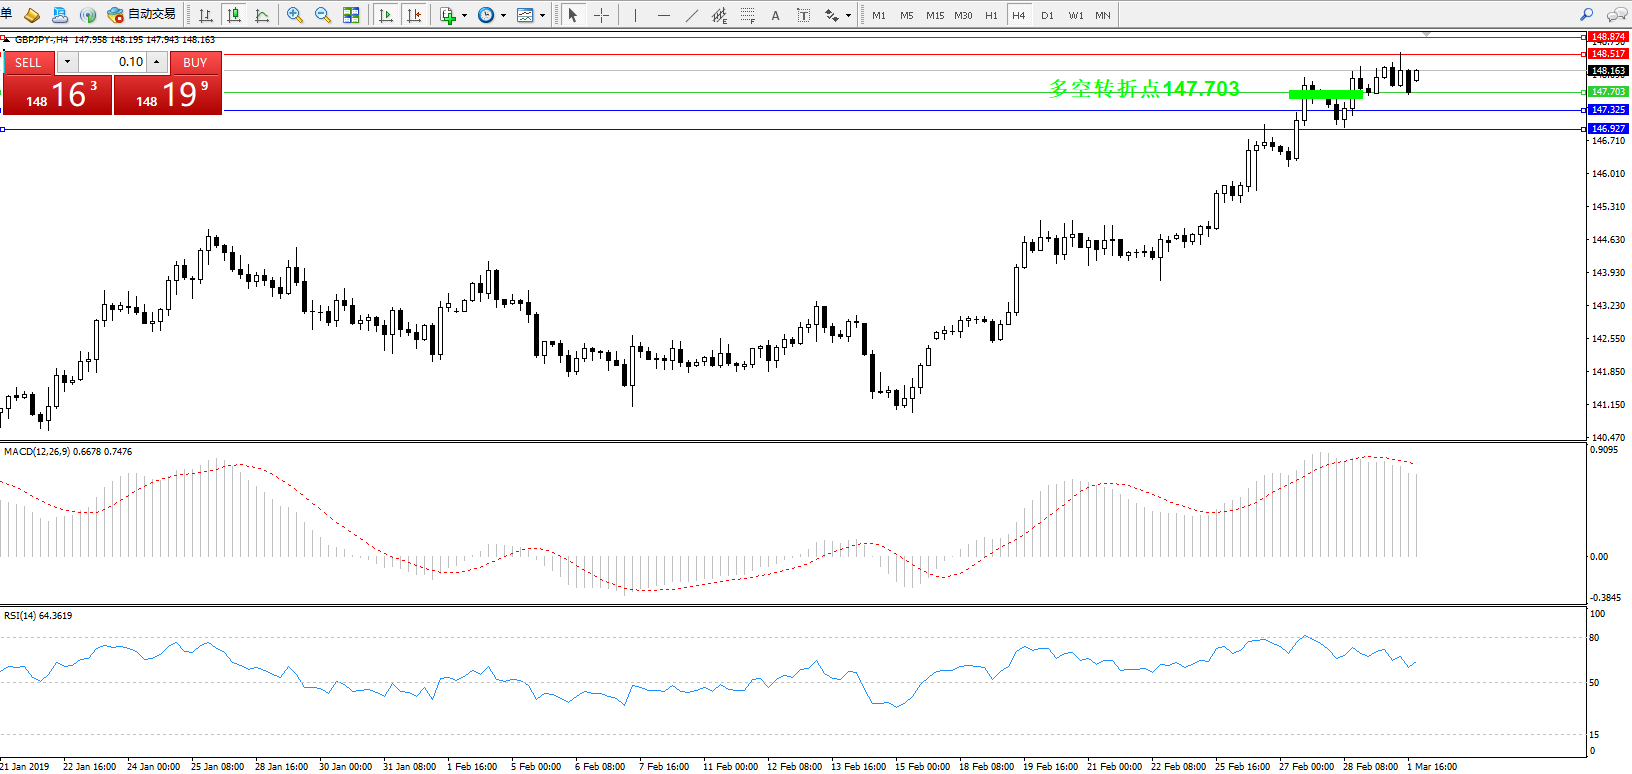Open the search magnifier in toolbar

coord(1586,15)
